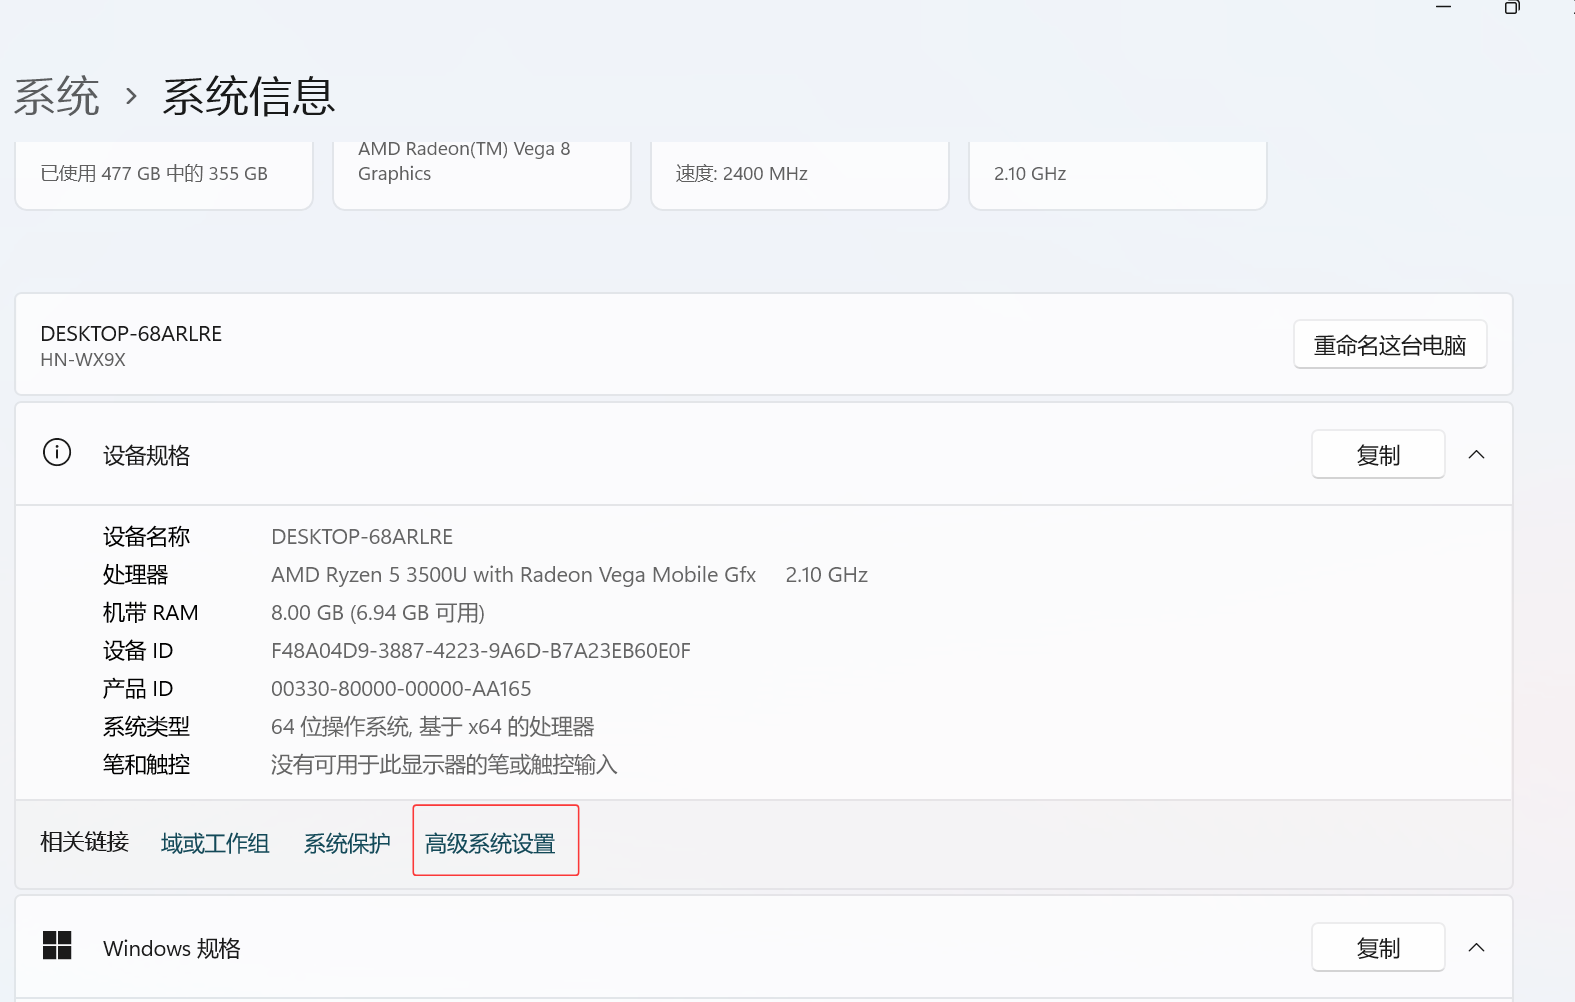
Task: Click the 2.10 GHz processor card
Action: pos(1118,175)
